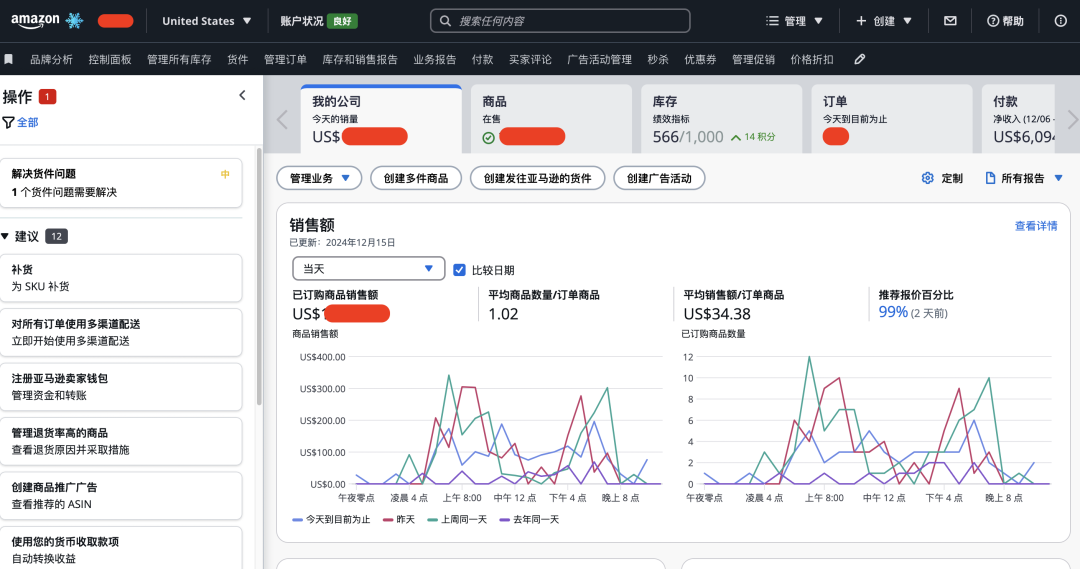This screenshot has width=1080, height=569.
Task: Open the 解决货件问题 action card
Action: pyautogui.click(x=121, y=183)
